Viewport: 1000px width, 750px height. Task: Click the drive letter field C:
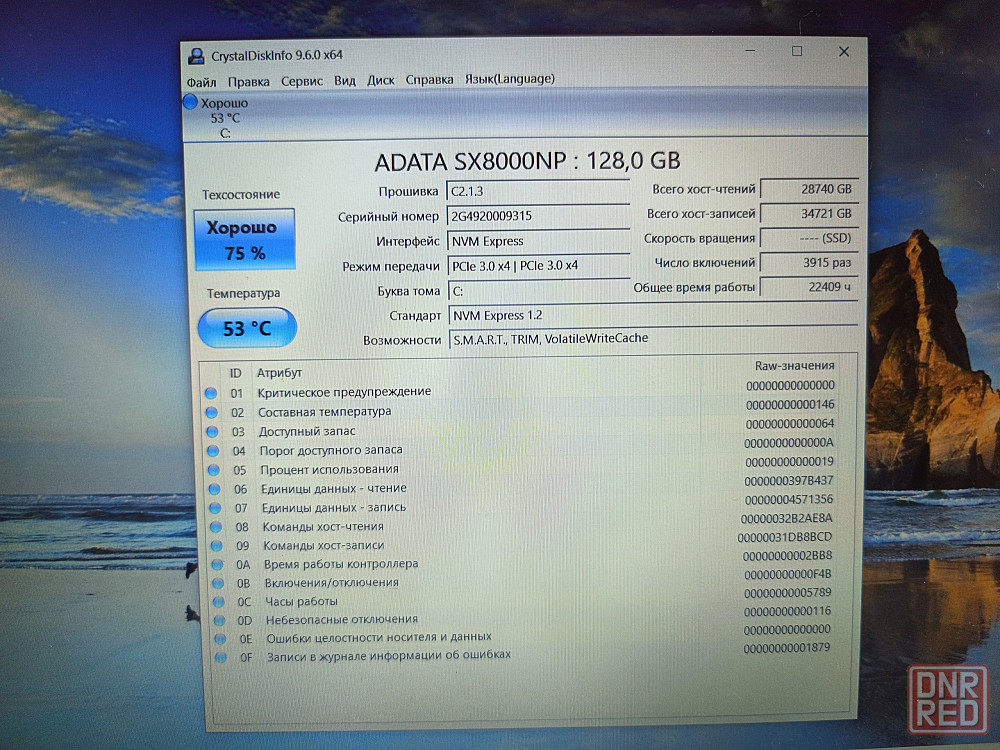tap(539, 291)
